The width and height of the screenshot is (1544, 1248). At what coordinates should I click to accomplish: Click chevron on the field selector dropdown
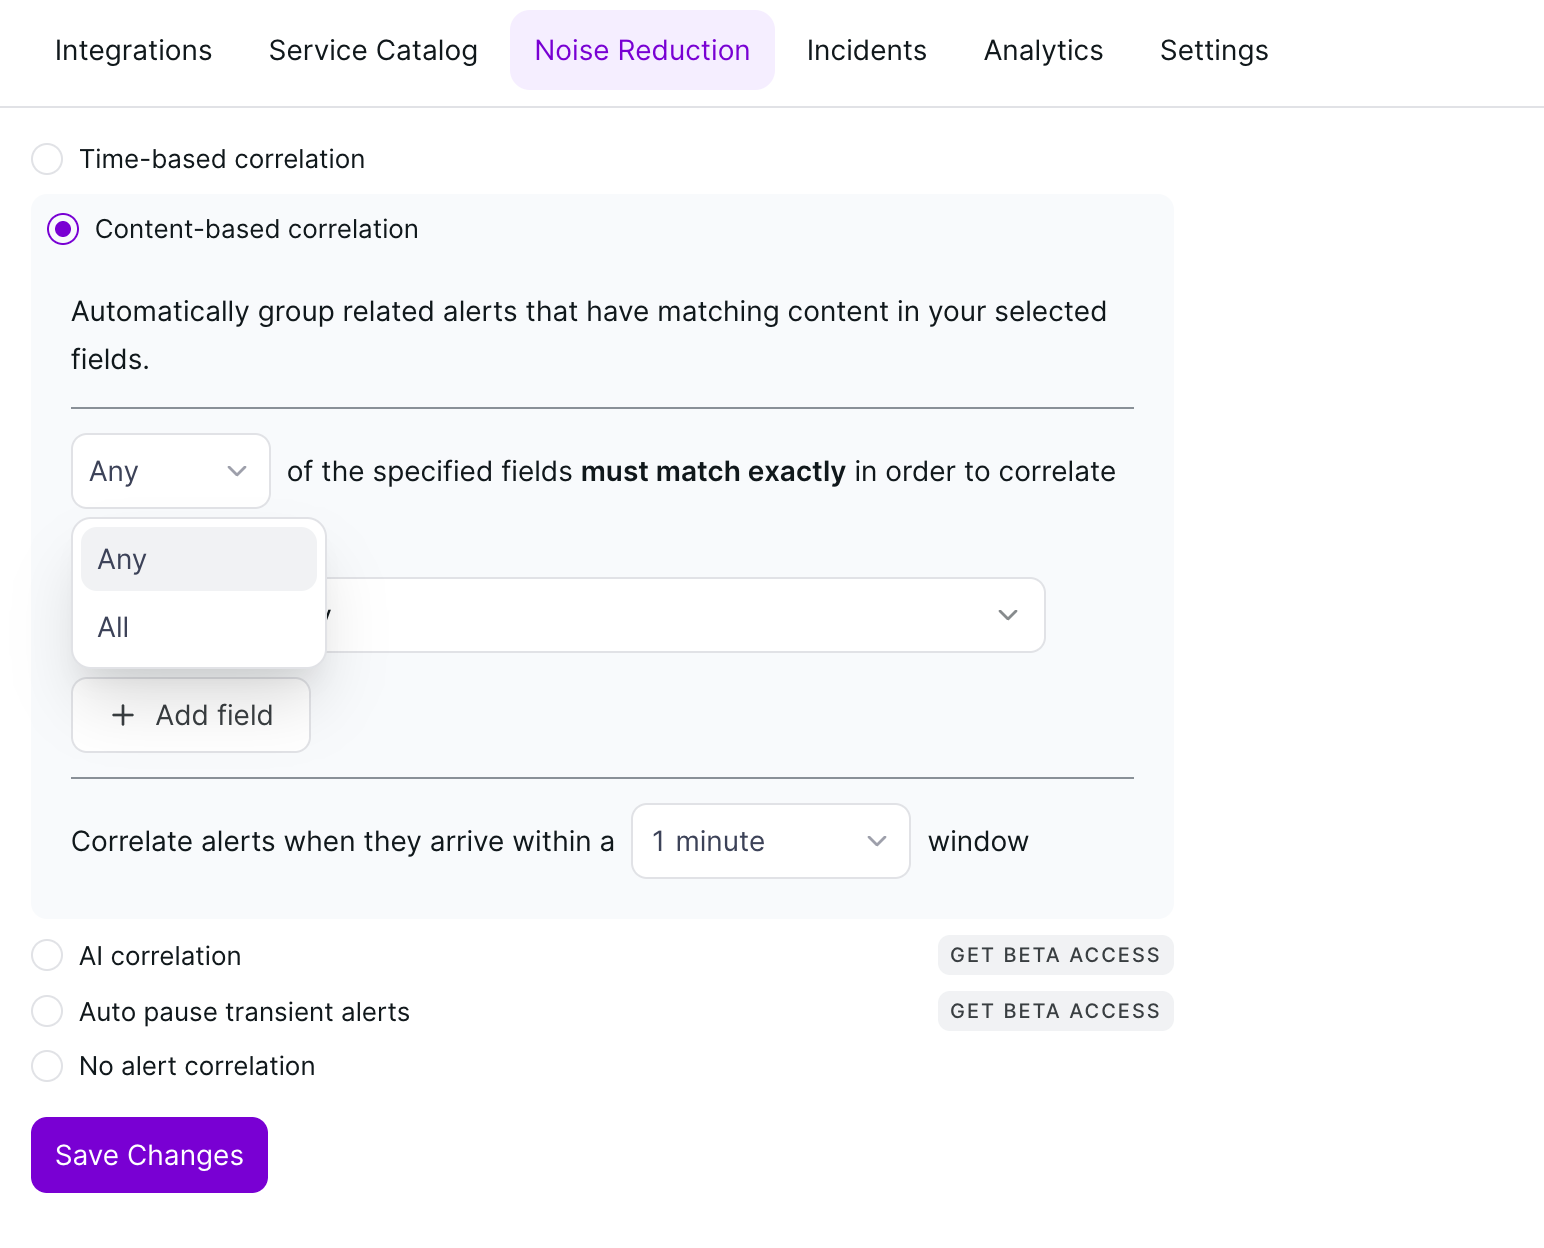pos(1007,615)
